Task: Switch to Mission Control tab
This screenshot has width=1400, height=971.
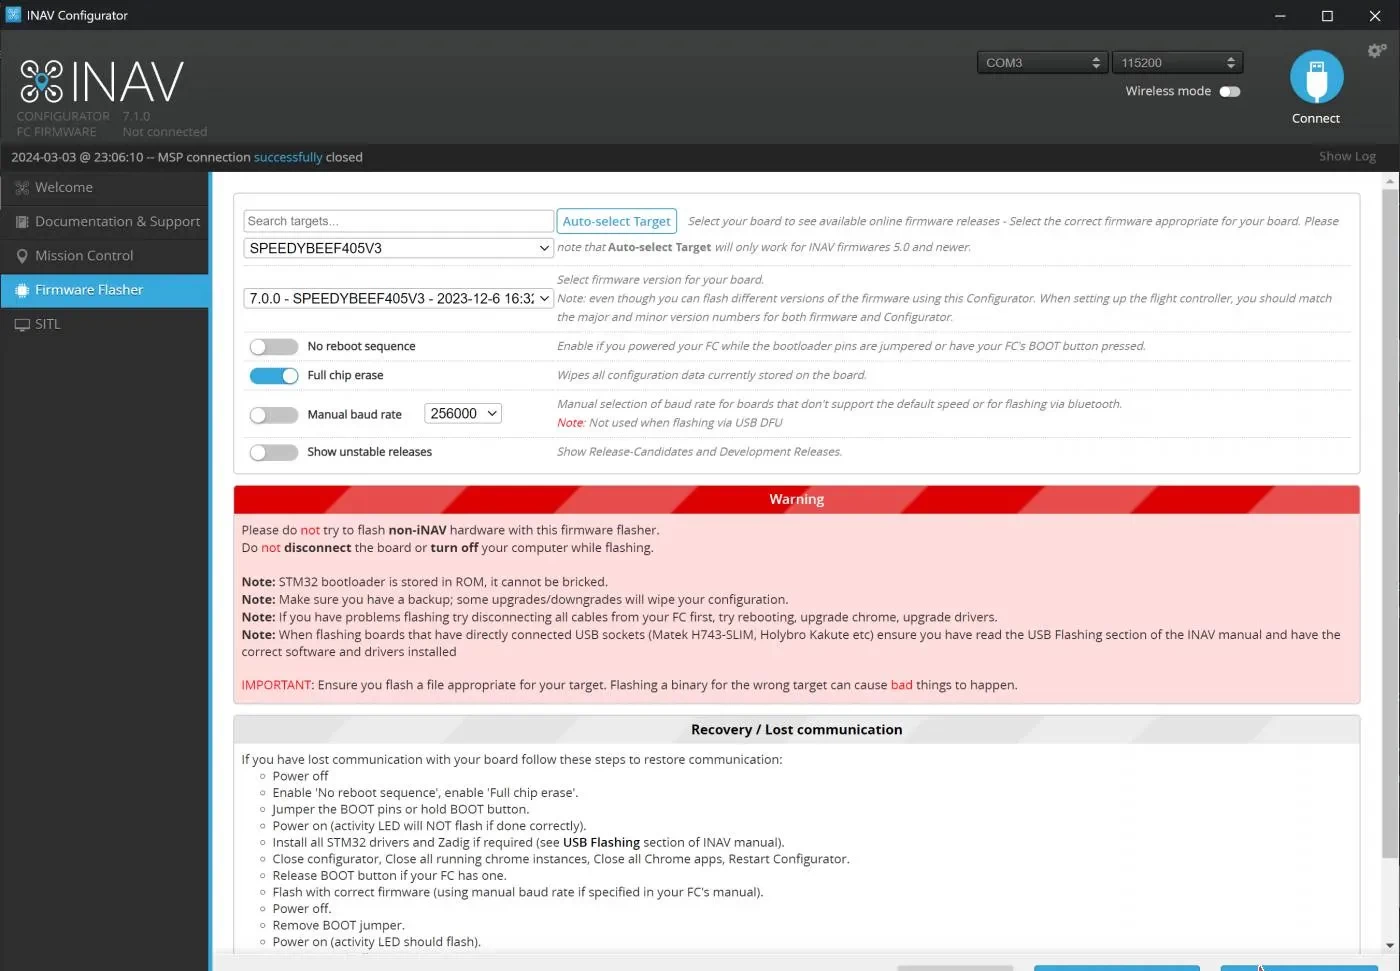Action: 104,256
